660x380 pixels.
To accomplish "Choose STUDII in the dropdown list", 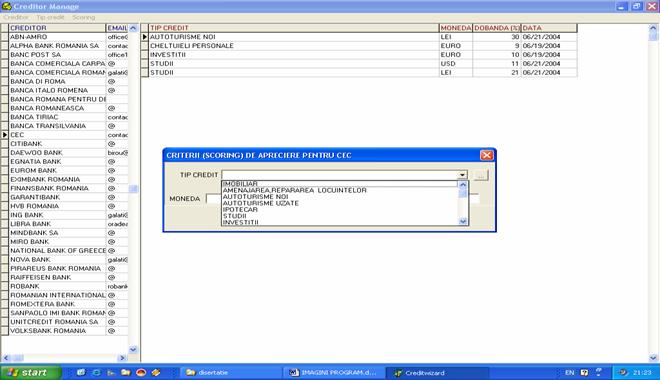I will pyautogui.click(x=340, y=215).
